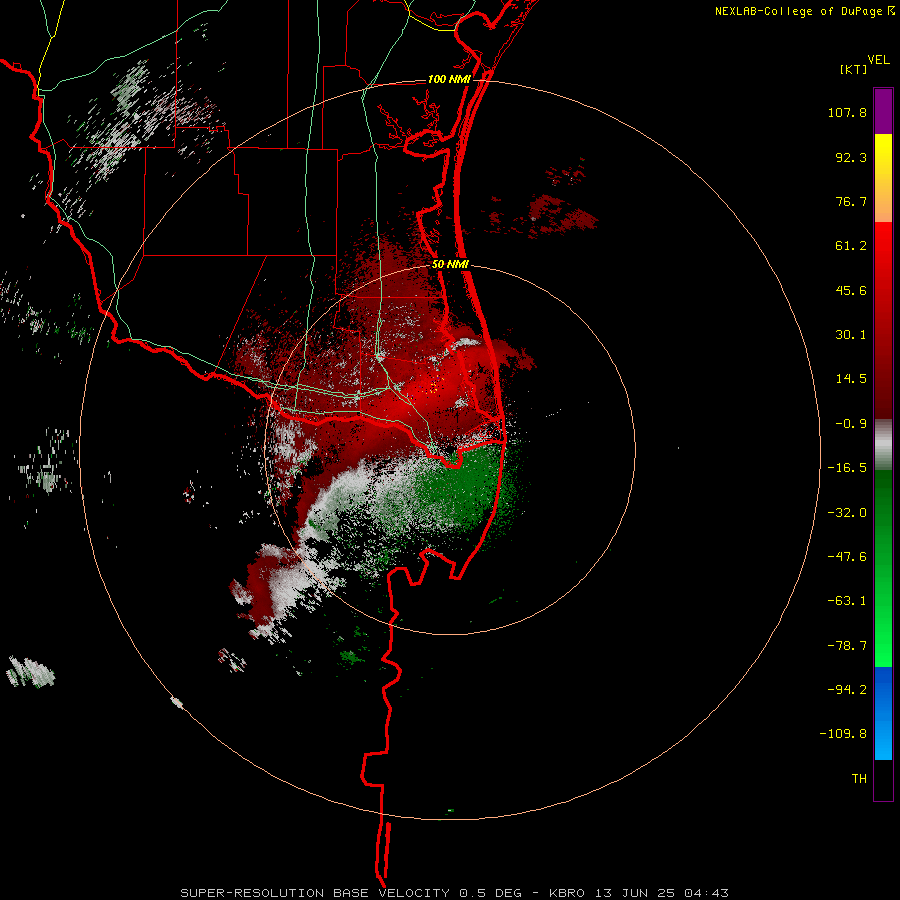This screenshot has height=900, width=900.
Task: Click the 76.7 velocity scale value
Action: [851, 201]
